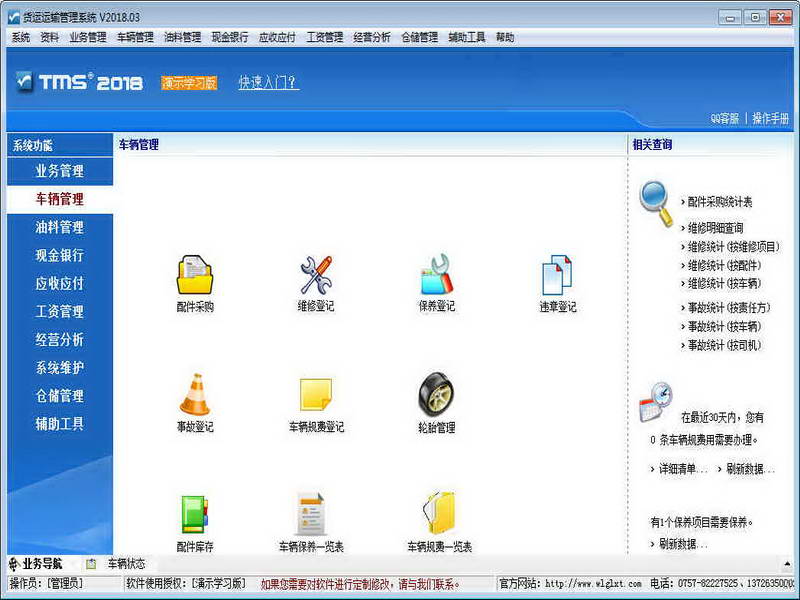Open the 车辆管理 menu in menu bar

pyautogui.click(x=135, y=37)
